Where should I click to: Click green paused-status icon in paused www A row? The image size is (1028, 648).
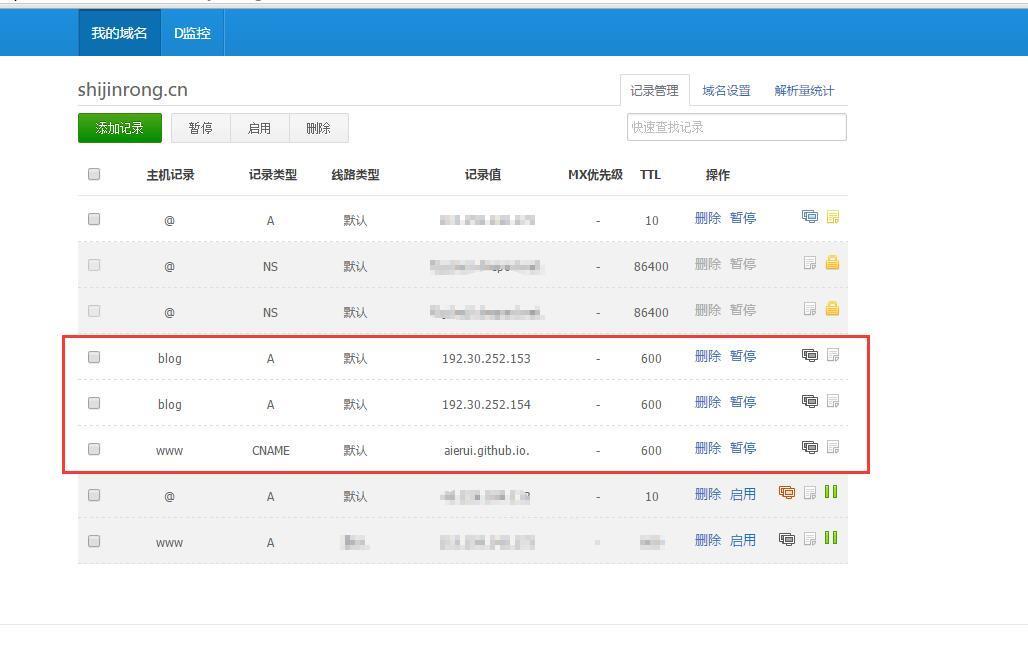pyautogui.click(x=831, y=538)
